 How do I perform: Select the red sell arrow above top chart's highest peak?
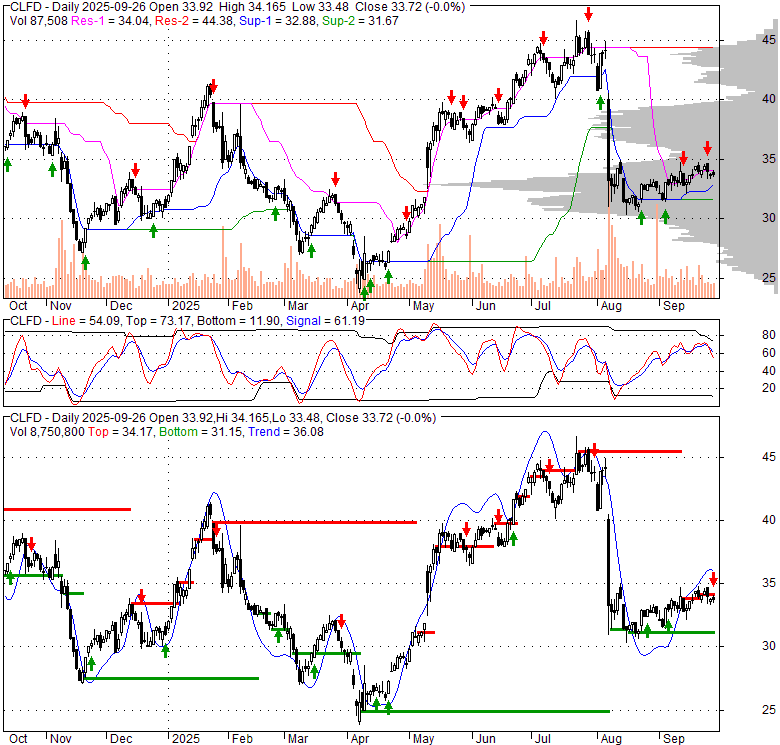[x=588, y=14]
